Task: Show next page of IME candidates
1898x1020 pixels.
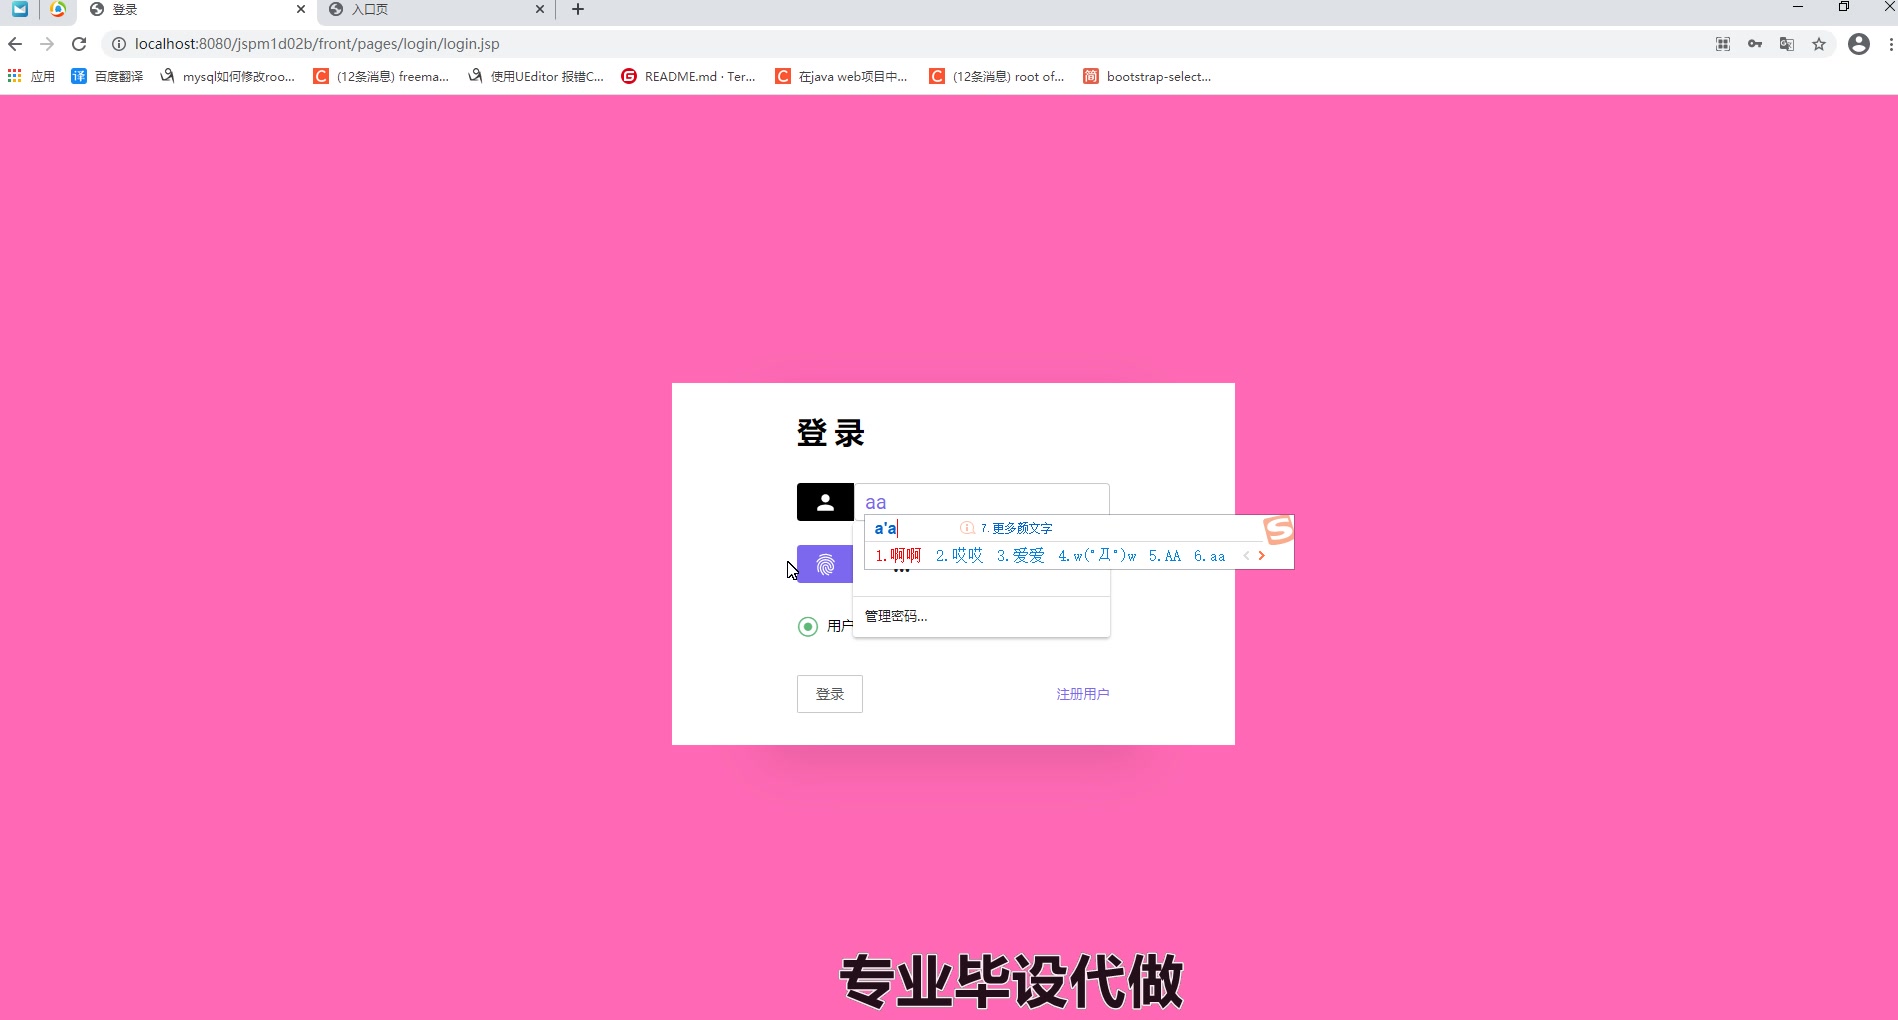Action: 1262,555
